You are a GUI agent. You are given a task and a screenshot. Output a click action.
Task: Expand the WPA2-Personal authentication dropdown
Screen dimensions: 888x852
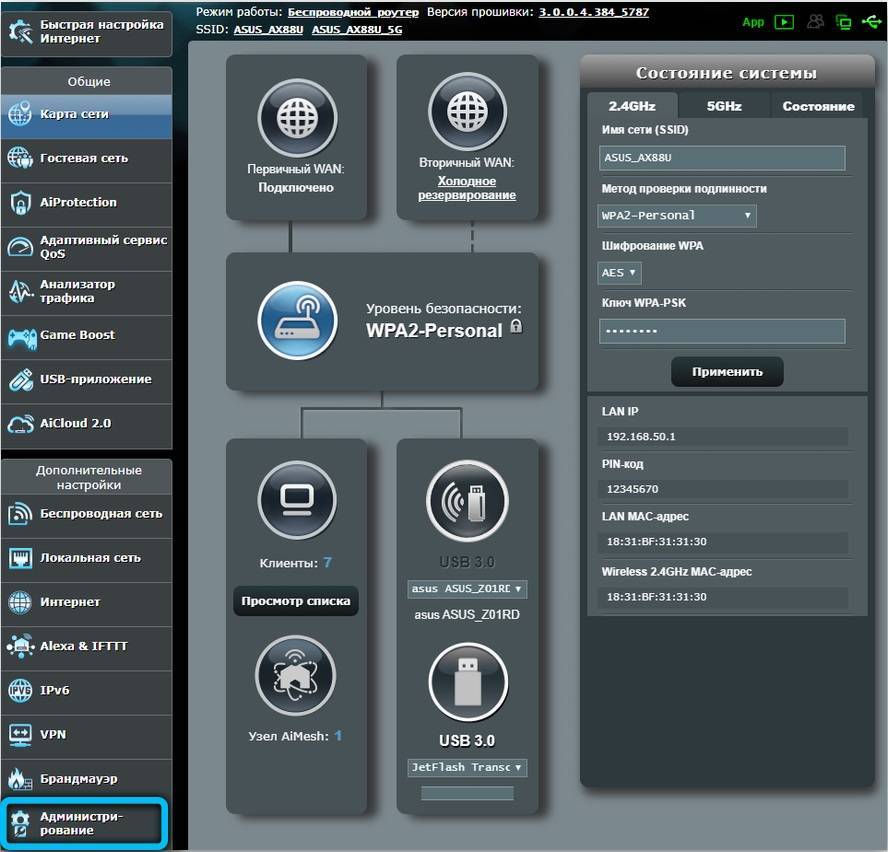click(x=677, y=216)
